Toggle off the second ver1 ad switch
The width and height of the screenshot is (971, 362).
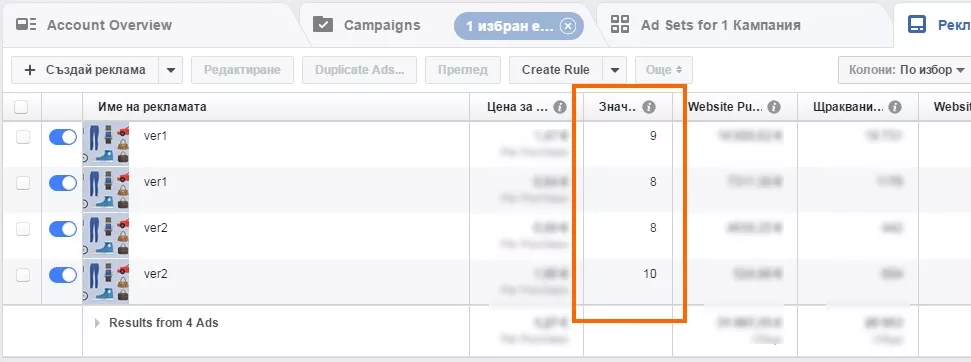click(x=63, y=183)
